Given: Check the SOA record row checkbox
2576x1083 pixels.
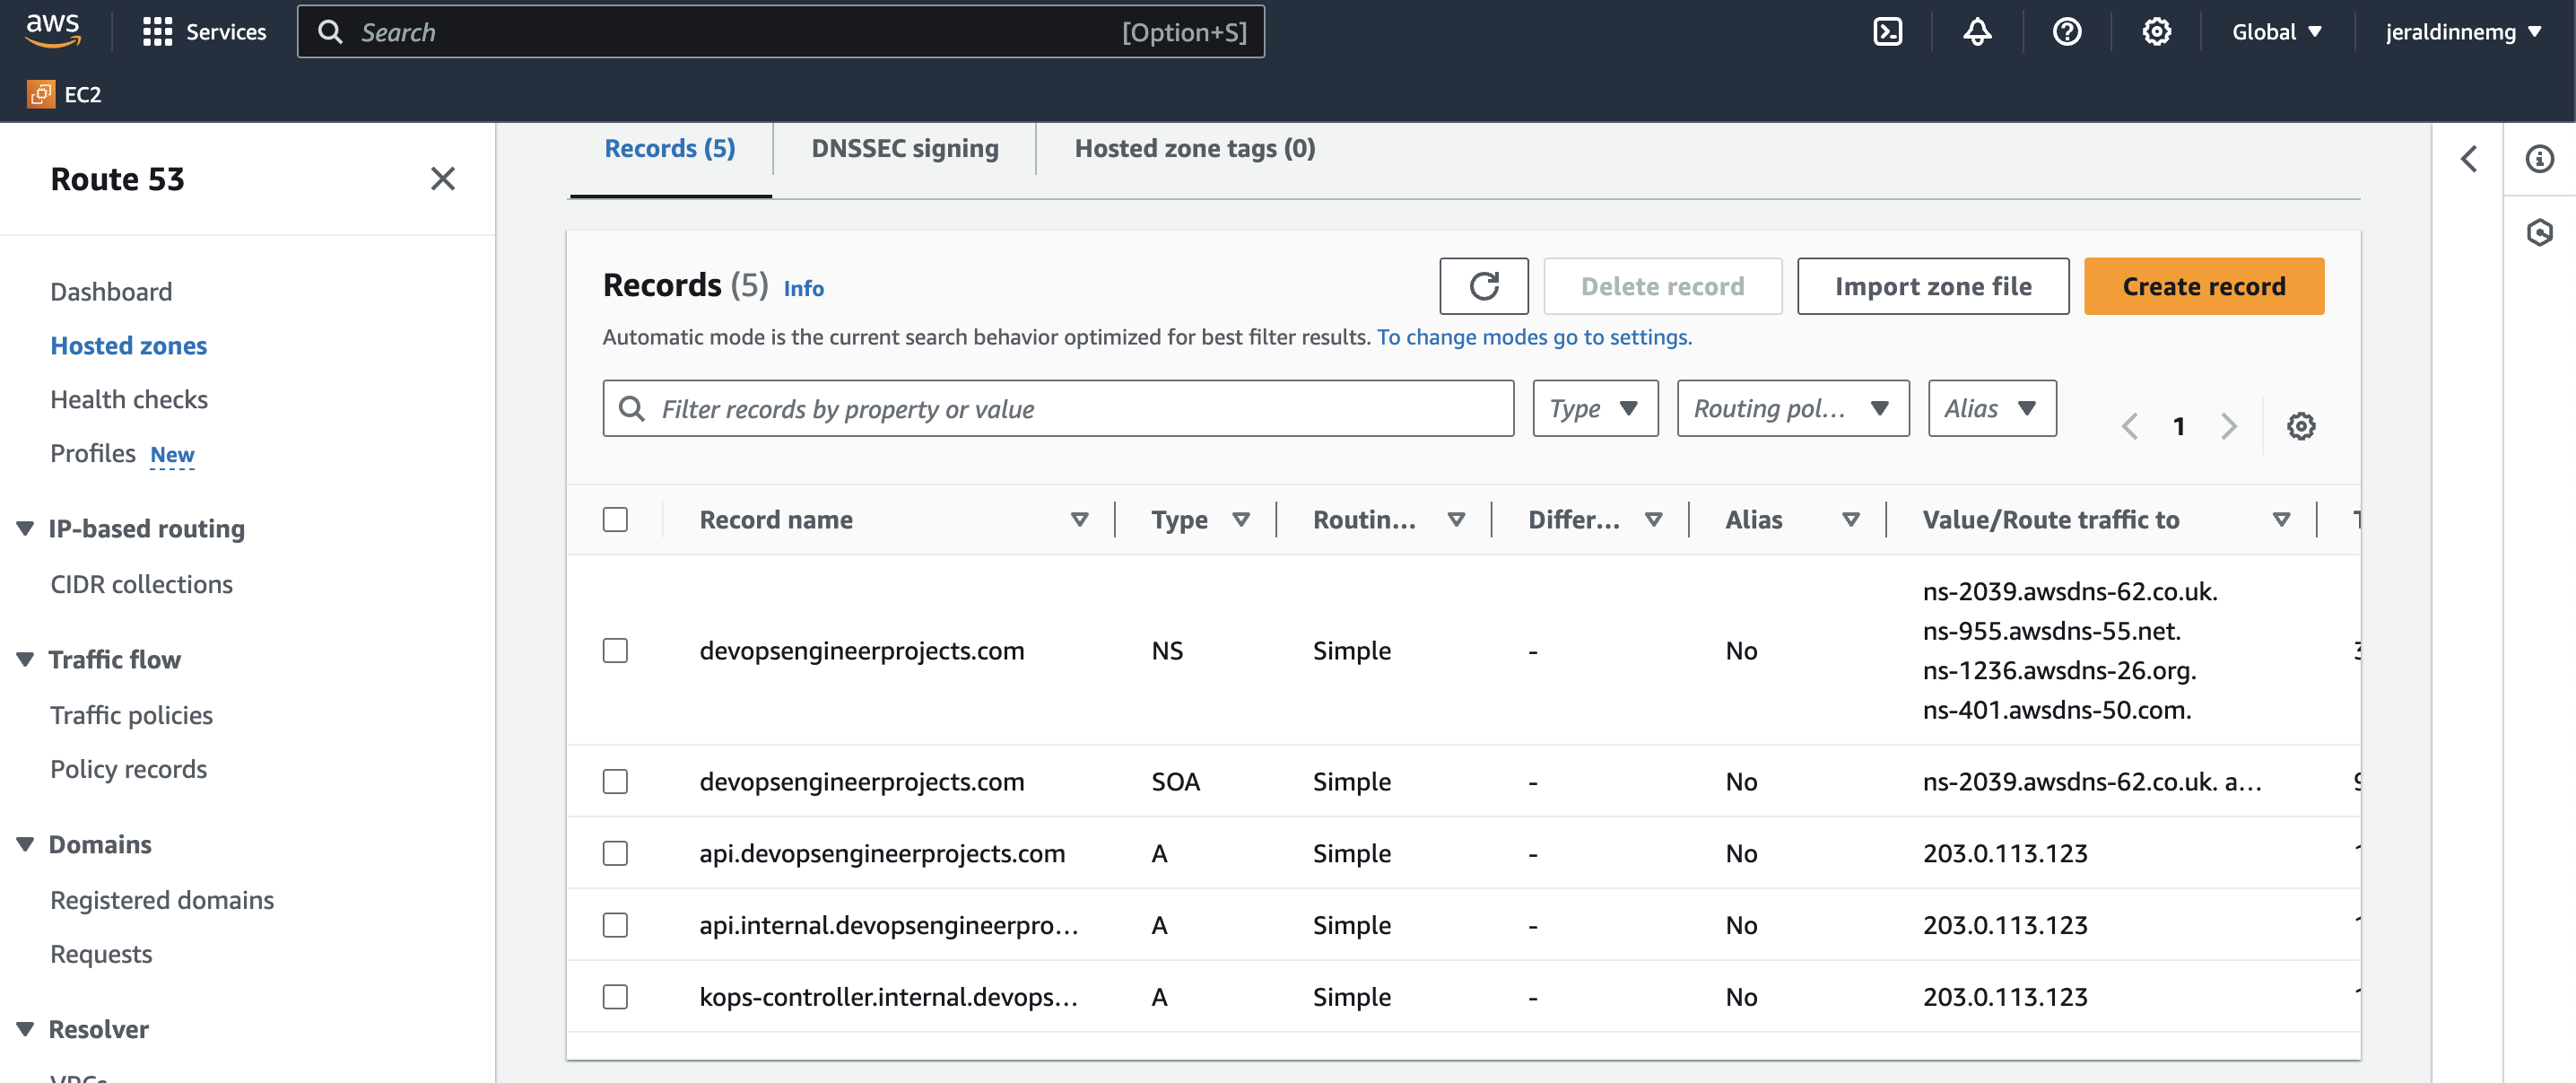Looking at the screenshot, I should (x=615, y=781).
